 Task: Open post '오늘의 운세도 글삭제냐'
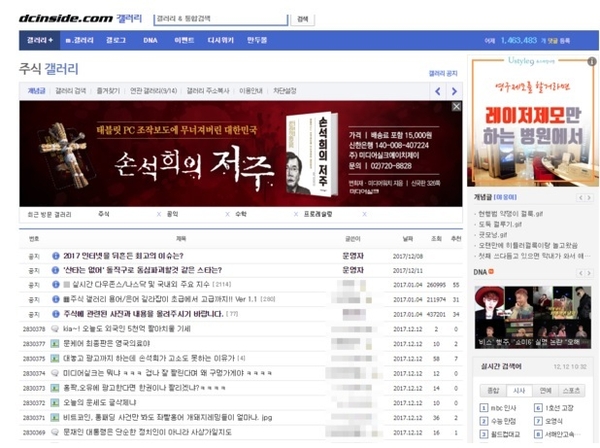(100, 403)
